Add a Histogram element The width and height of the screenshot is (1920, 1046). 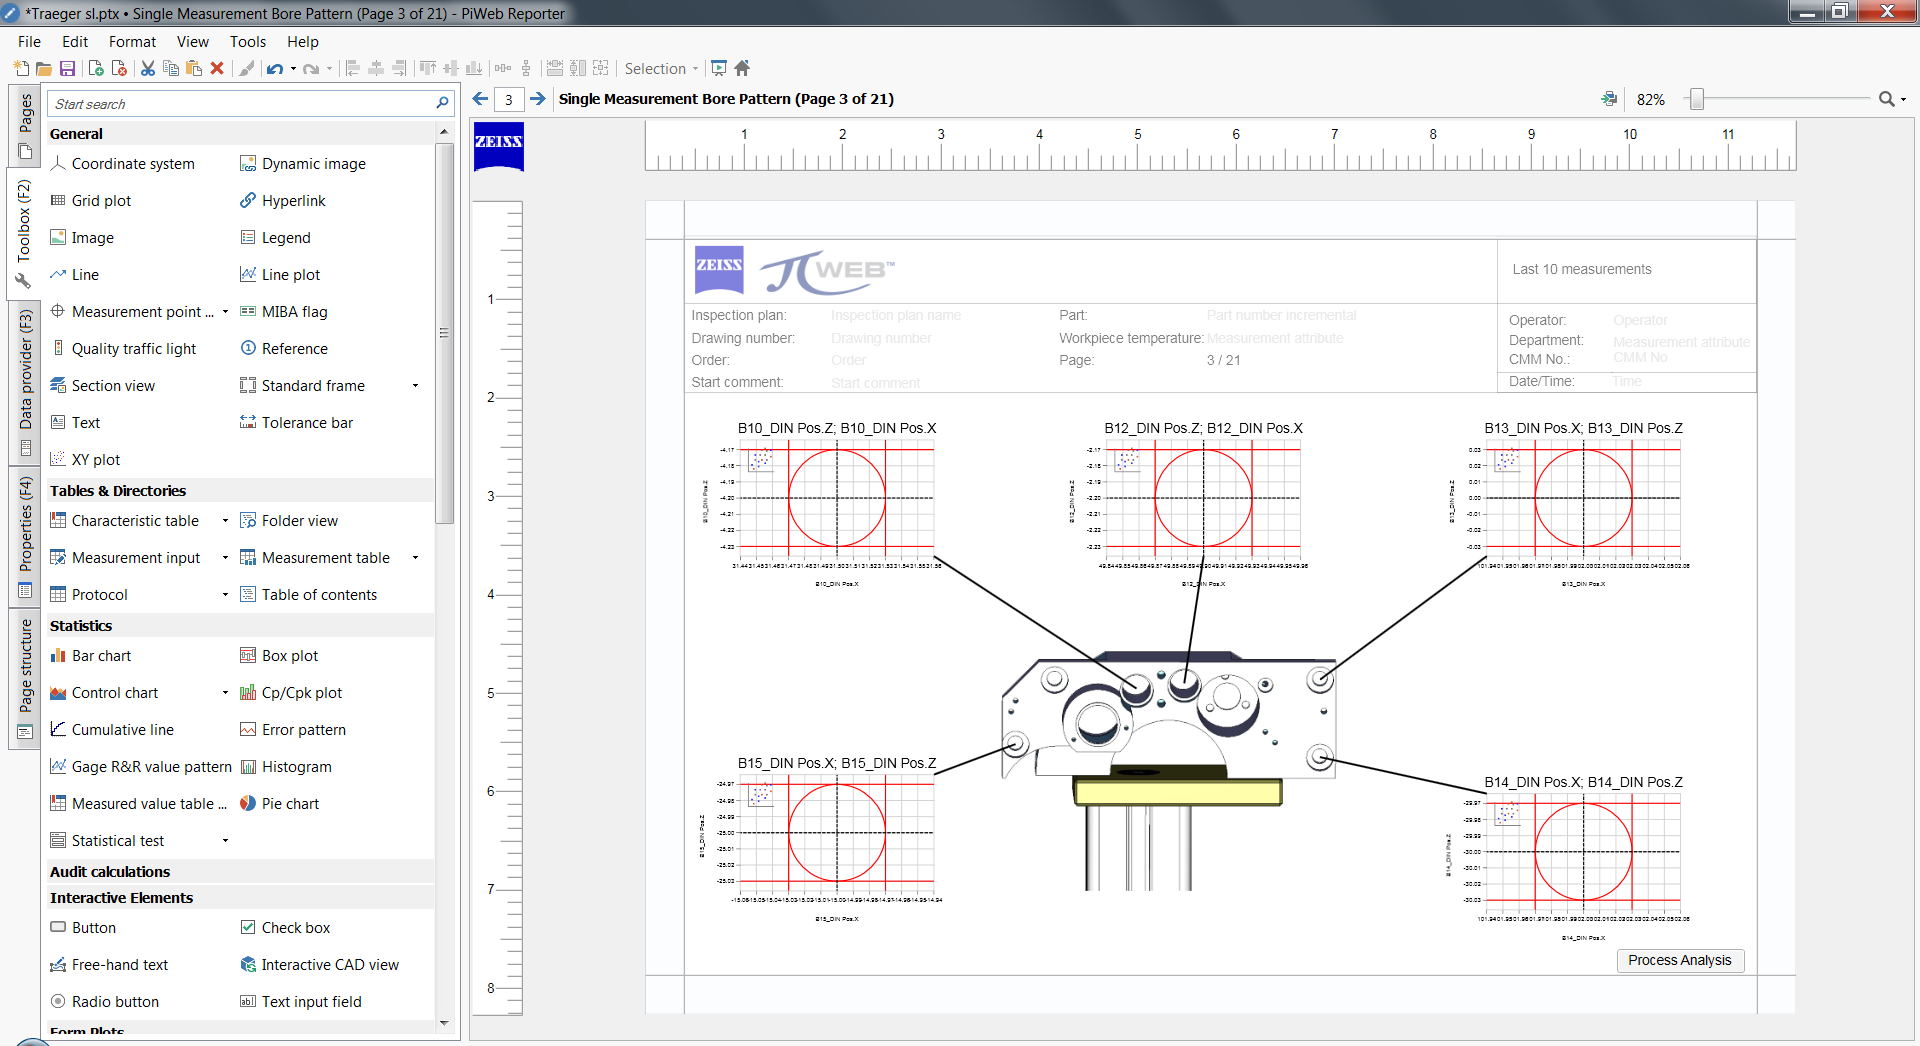tap(296, 766)
